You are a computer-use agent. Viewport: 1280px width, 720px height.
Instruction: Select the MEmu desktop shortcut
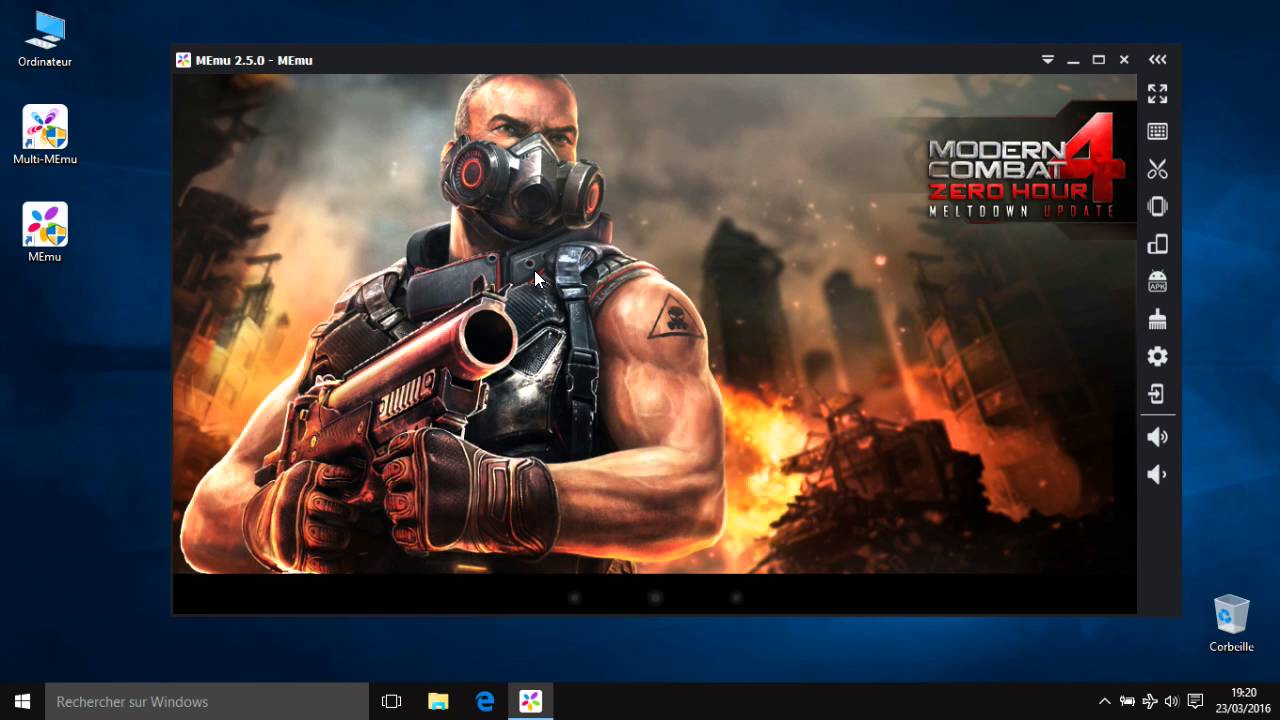click(45, 233)
